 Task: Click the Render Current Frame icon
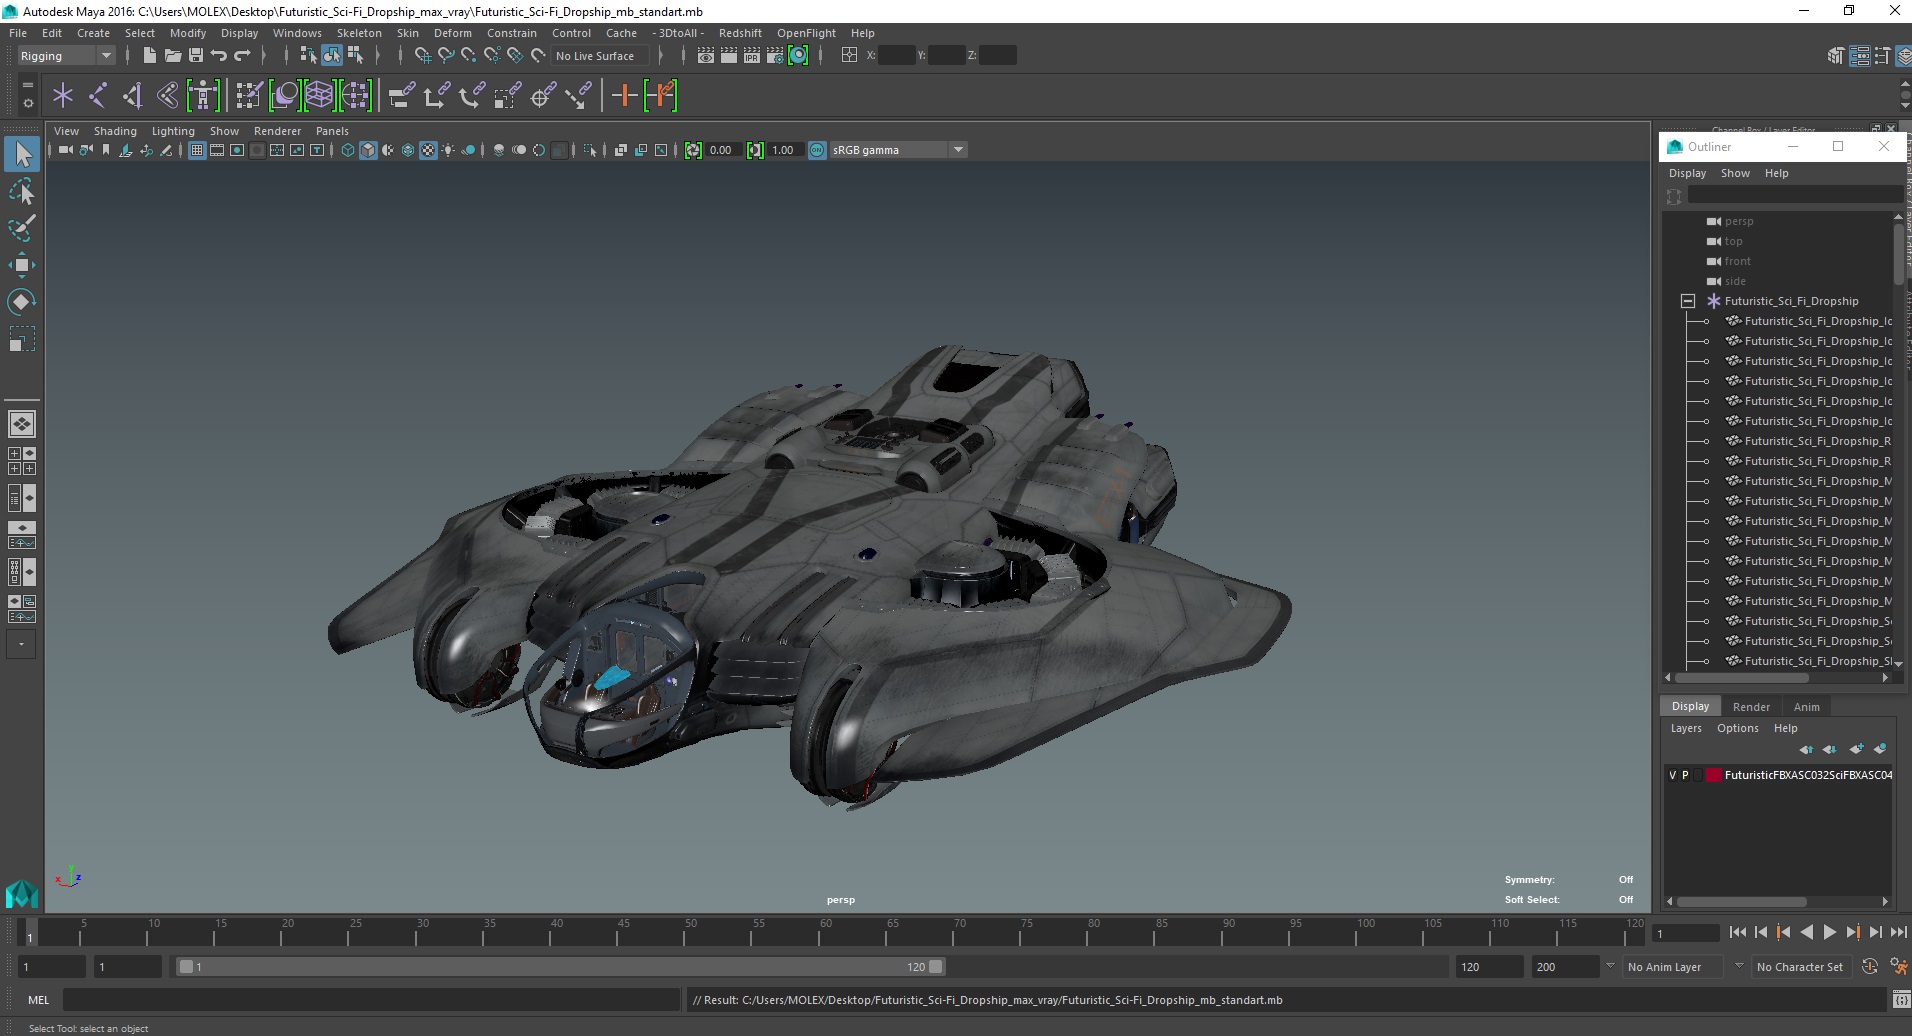[x=729, y=55]
